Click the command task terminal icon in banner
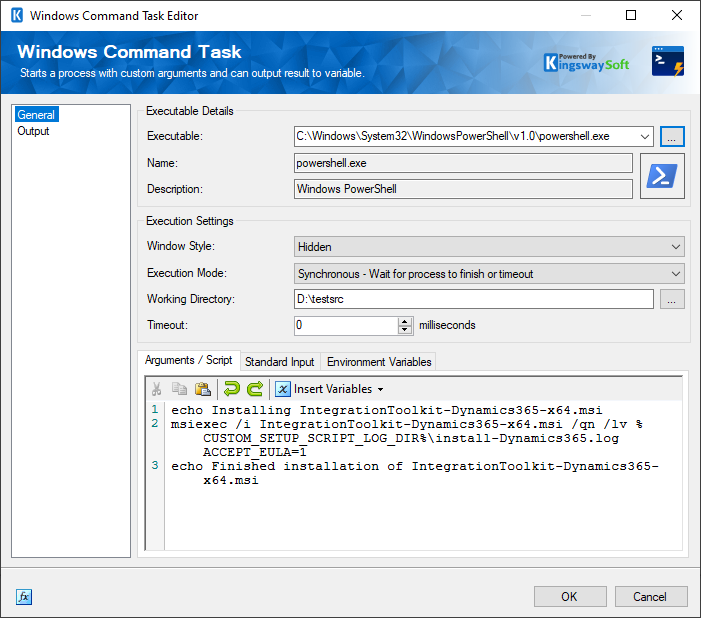 668,61
